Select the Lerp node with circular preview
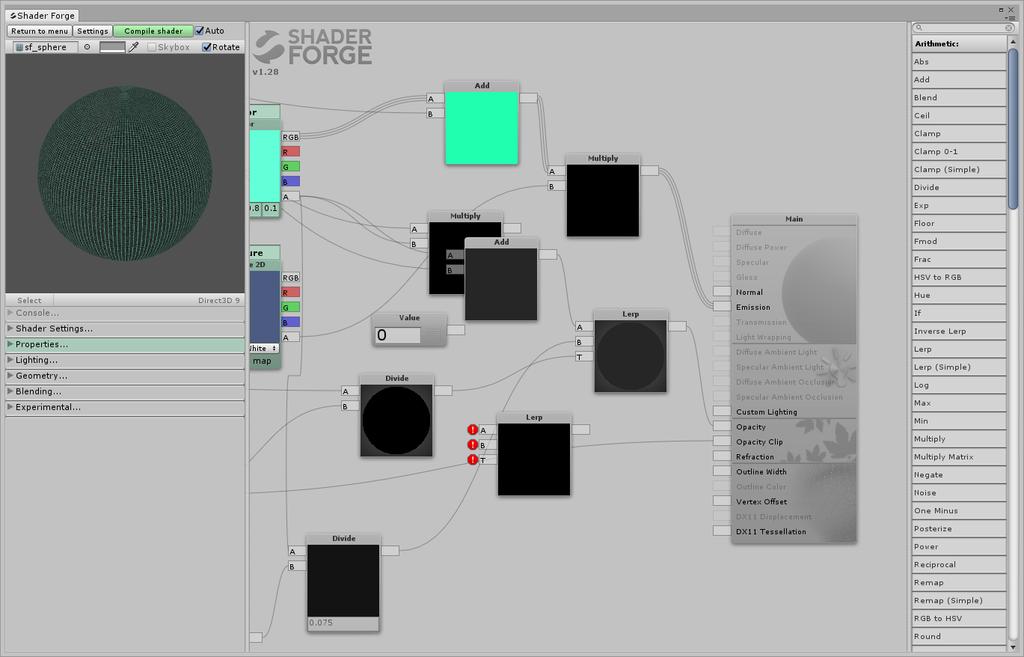Viewport: 1024px width, 657px height. point(630,351)
